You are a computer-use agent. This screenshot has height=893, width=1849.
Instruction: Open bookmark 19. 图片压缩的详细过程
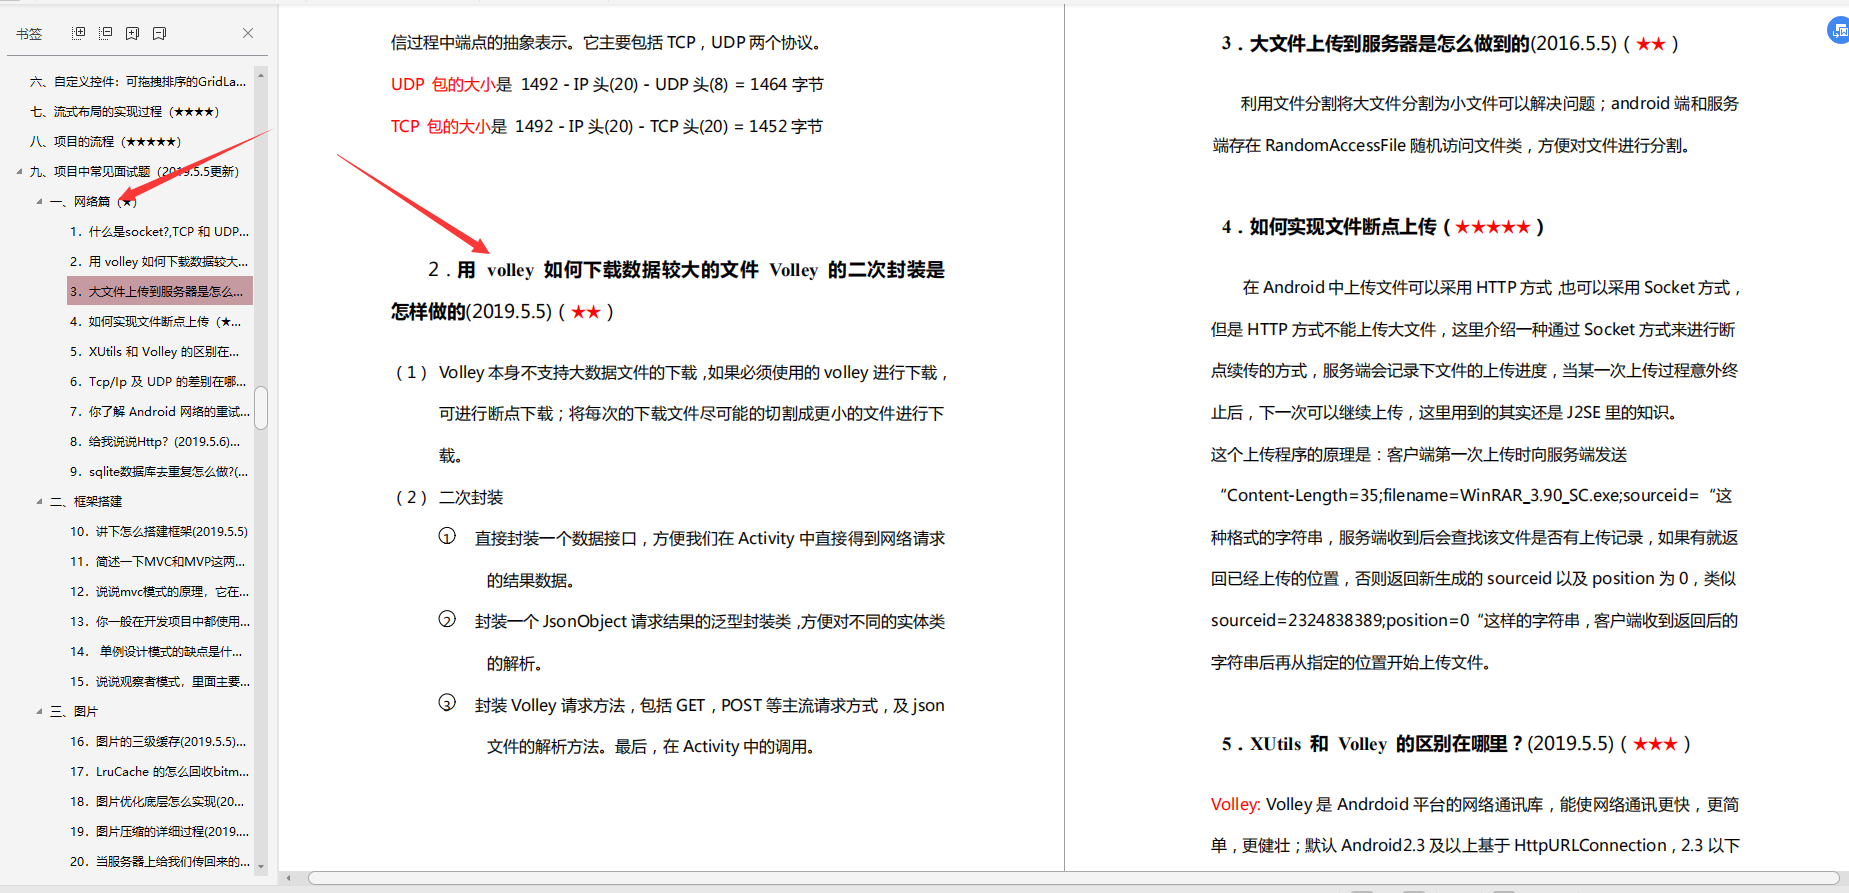click(160, 831)
